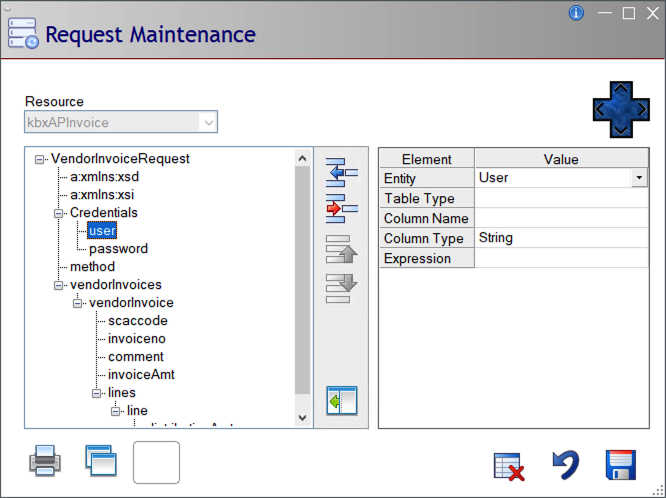
Task: Click the blue info help icon
Action: pyautogui.click(x=576, y=13)
